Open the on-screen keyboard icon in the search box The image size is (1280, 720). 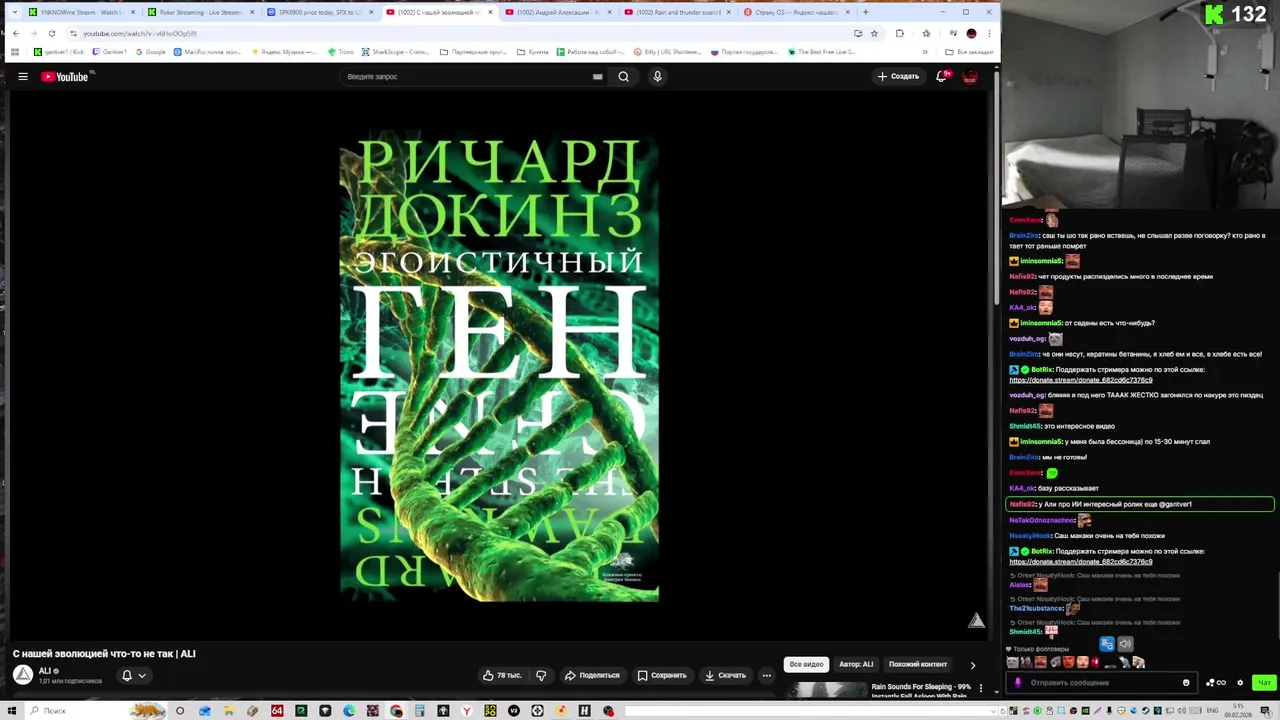tap(597, 77)
